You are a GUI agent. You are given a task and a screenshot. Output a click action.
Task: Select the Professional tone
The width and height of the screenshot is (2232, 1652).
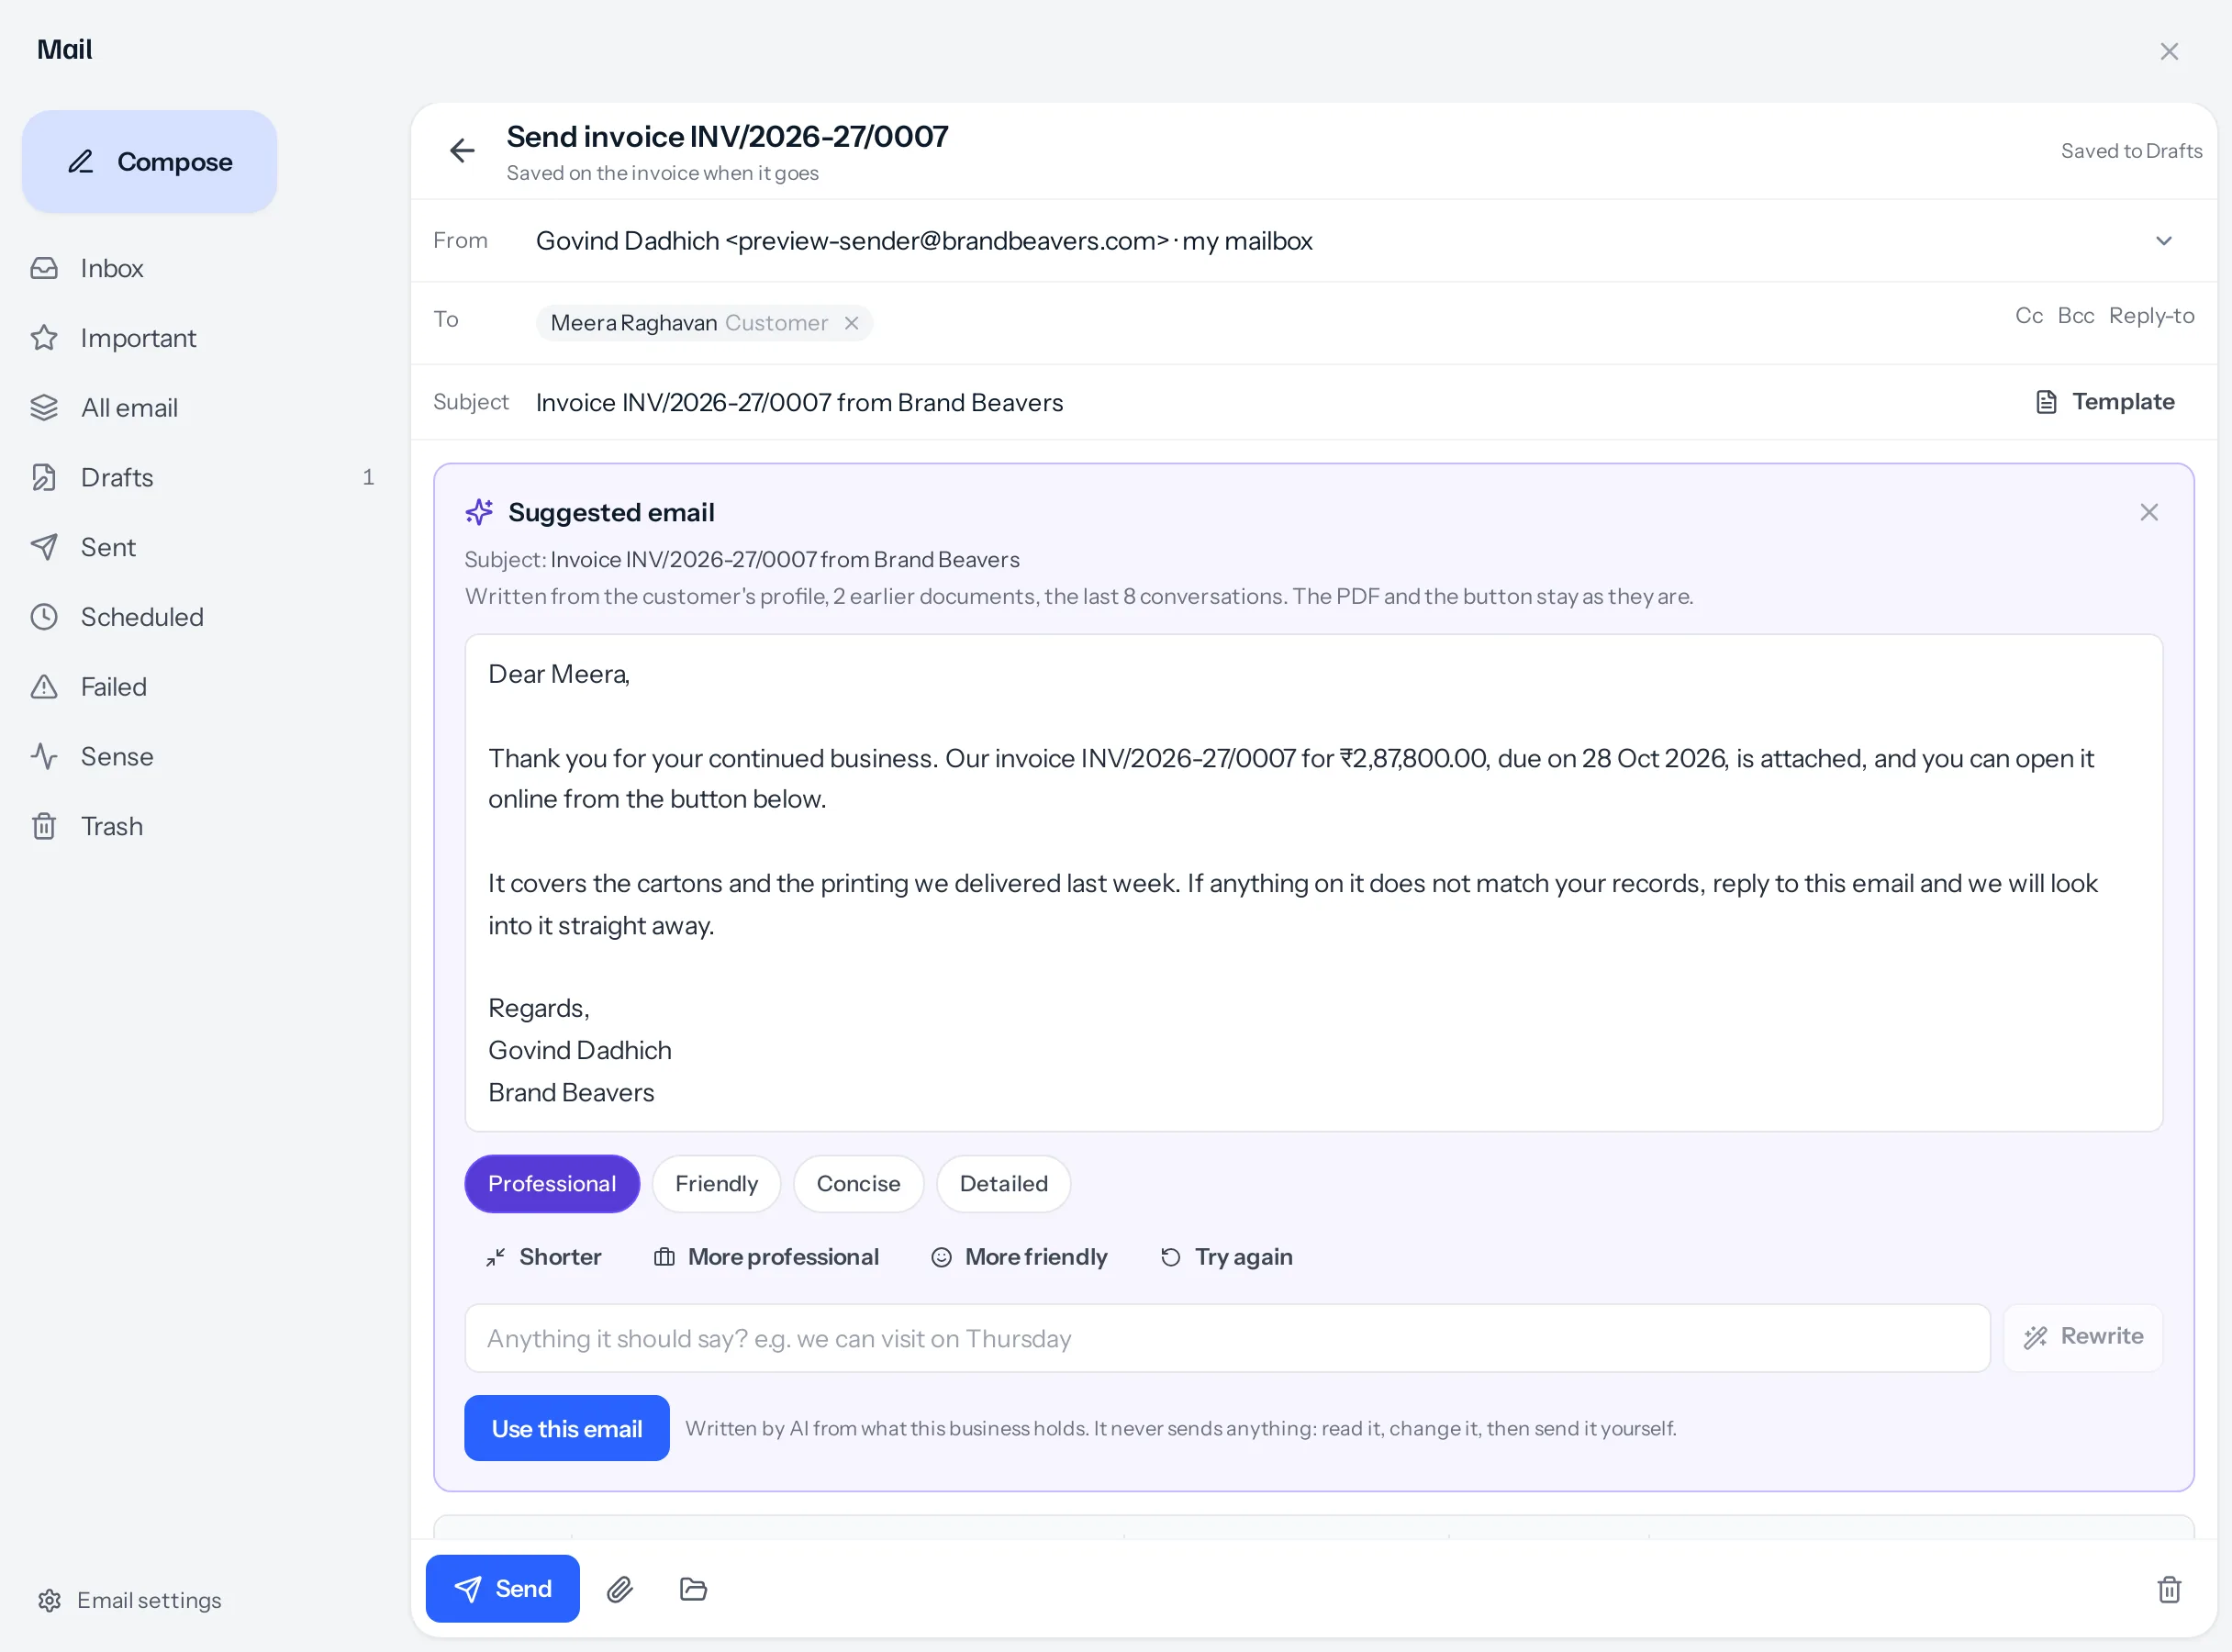(552, 1184)
